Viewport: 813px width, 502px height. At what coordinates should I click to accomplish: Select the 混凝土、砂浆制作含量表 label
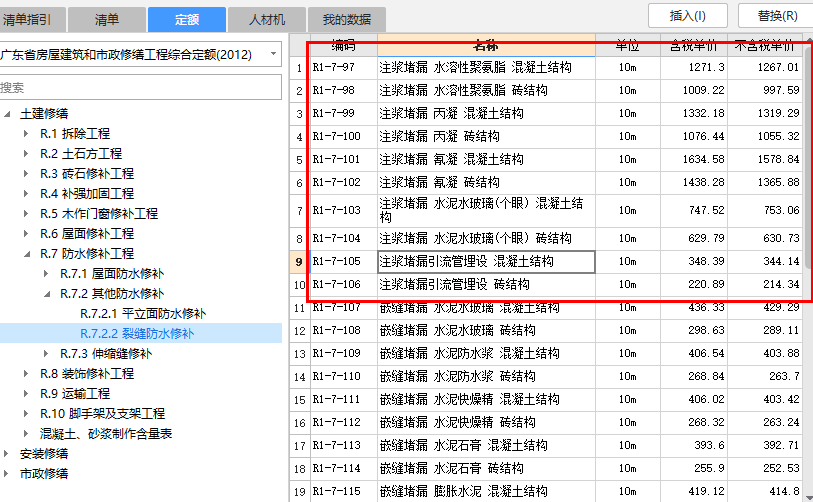click(106, 434)
